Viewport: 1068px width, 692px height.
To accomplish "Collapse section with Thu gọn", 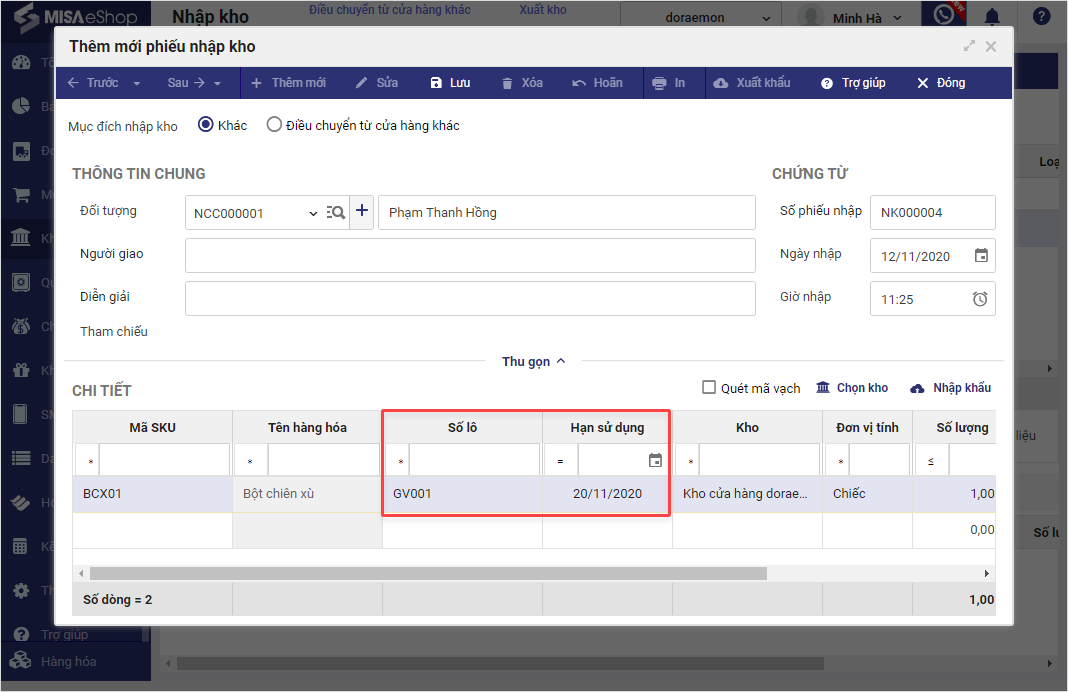I will [534, 361].
